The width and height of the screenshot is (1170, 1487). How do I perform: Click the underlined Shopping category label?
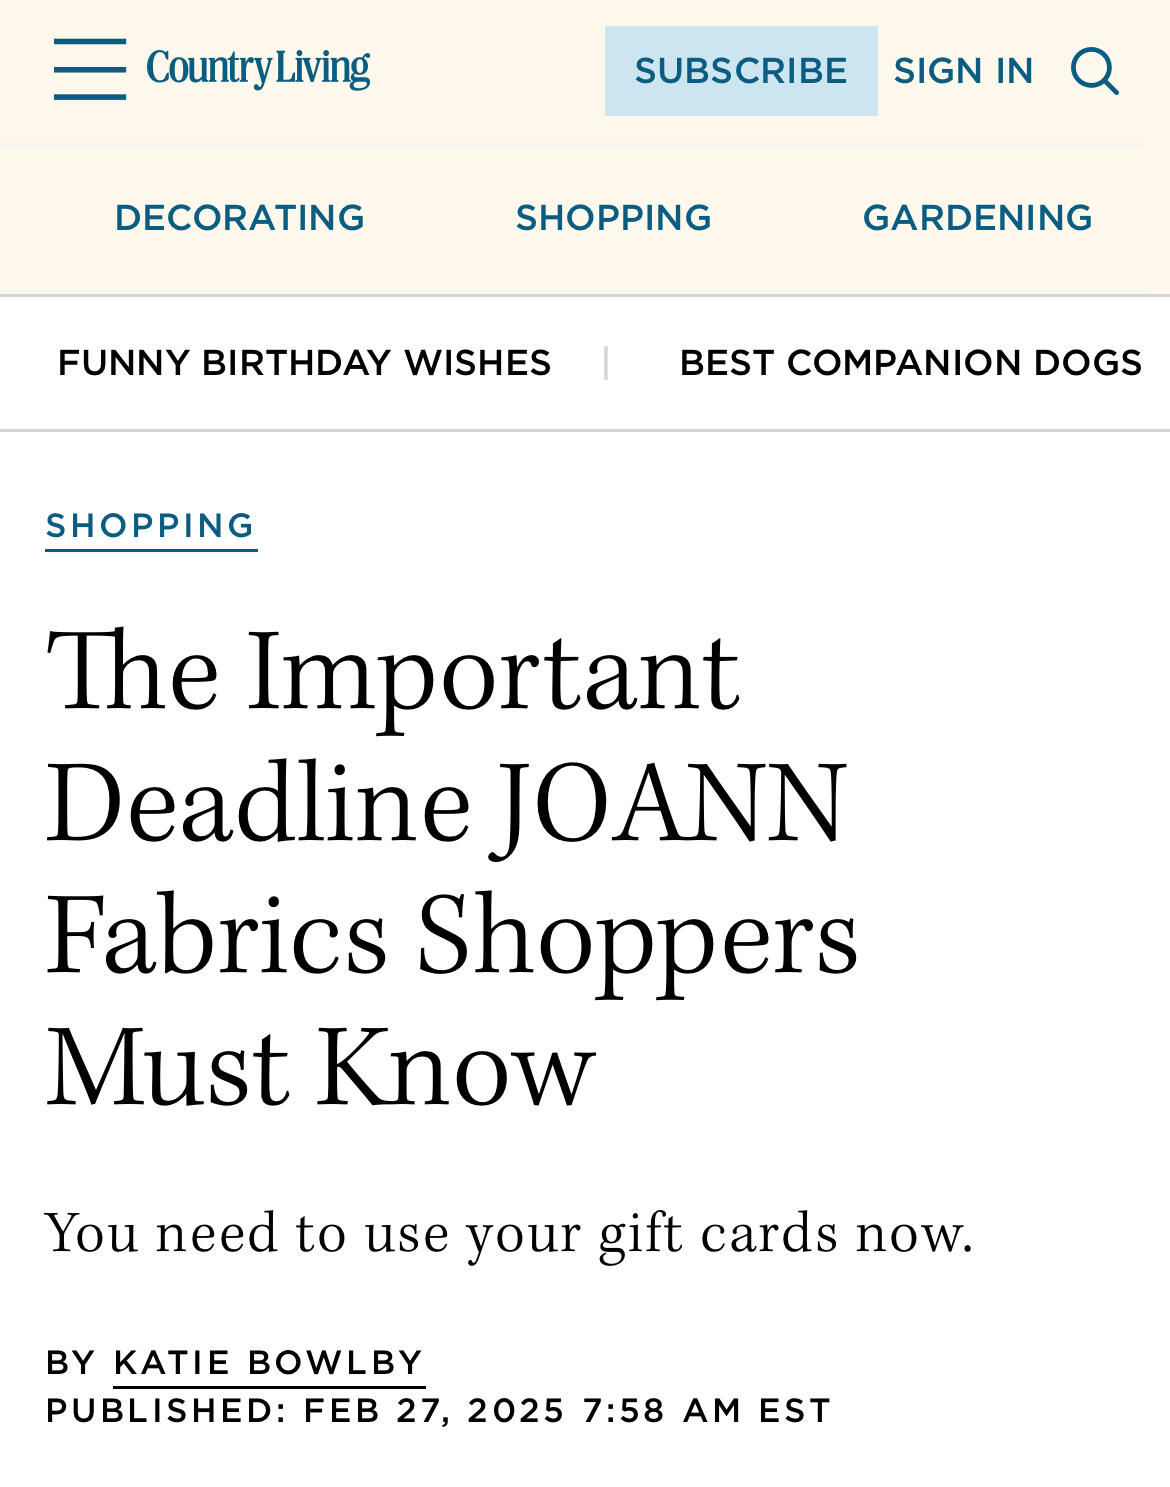pos(151,526)
